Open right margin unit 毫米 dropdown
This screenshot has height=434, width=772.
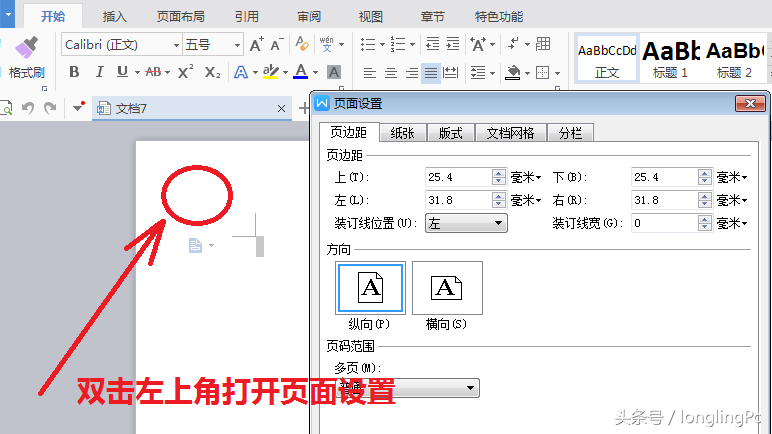732,200
